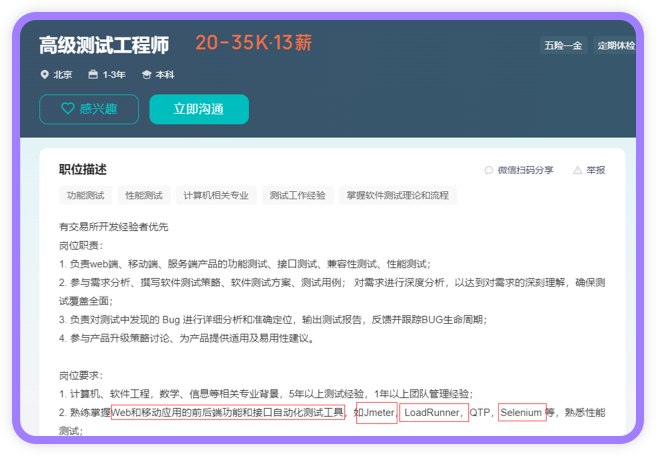
Task: Click the job title 高级测试工程师
Action: coord(104,45)
